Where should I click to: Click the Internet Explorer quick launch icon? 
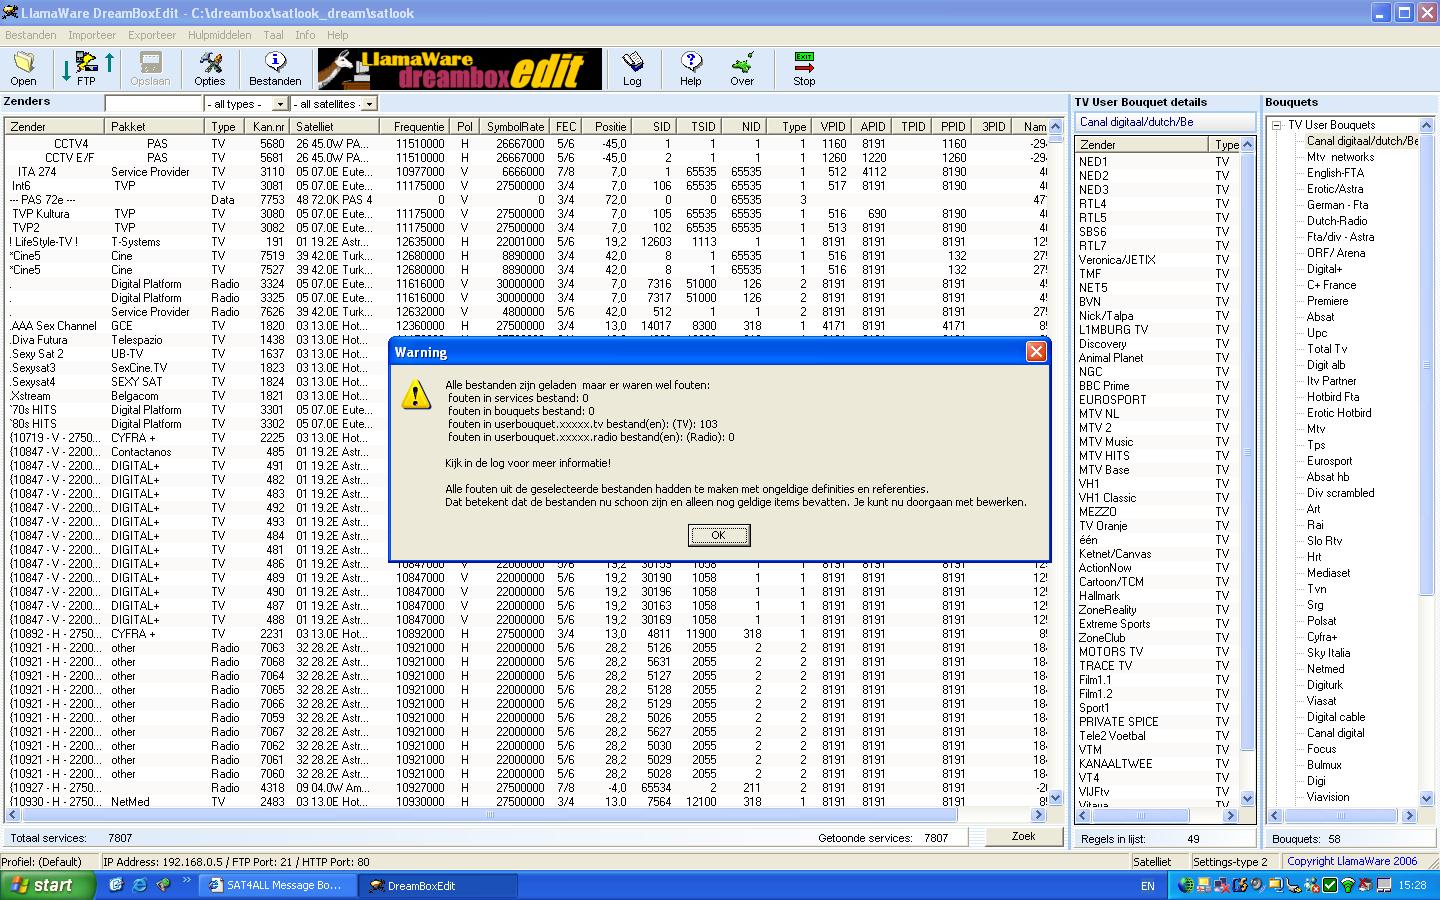[139, 885]
